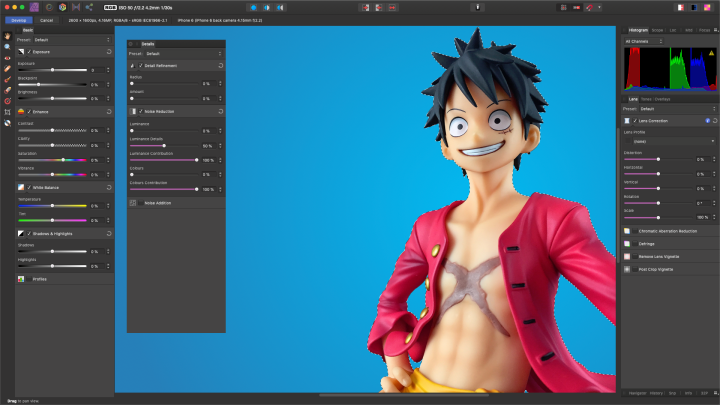Click the Exposure value stepper
Image resolution: width=720 pixels, height=405 pixels.
(108, 70)
